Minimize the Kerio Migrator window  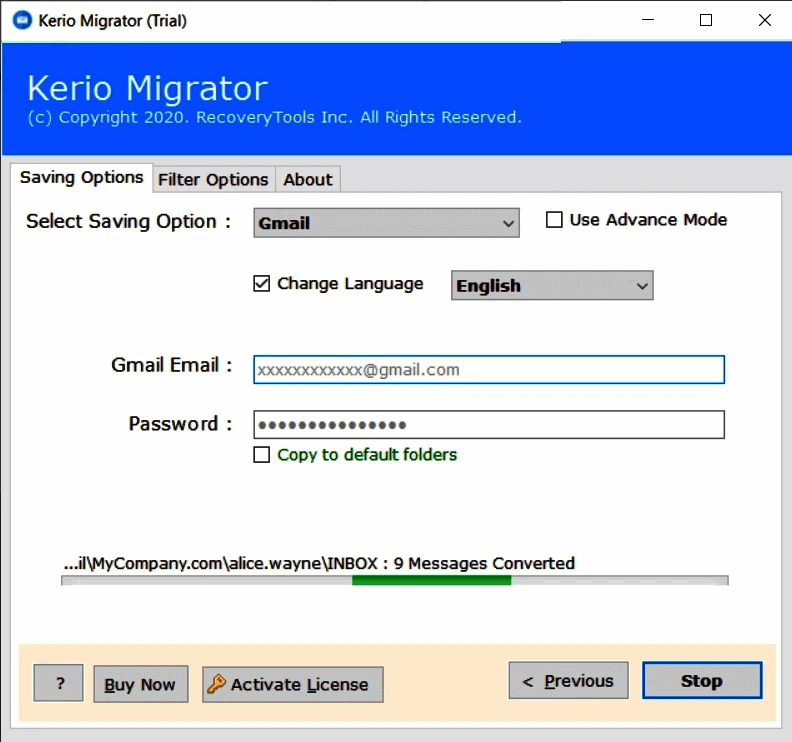[649, 20]
